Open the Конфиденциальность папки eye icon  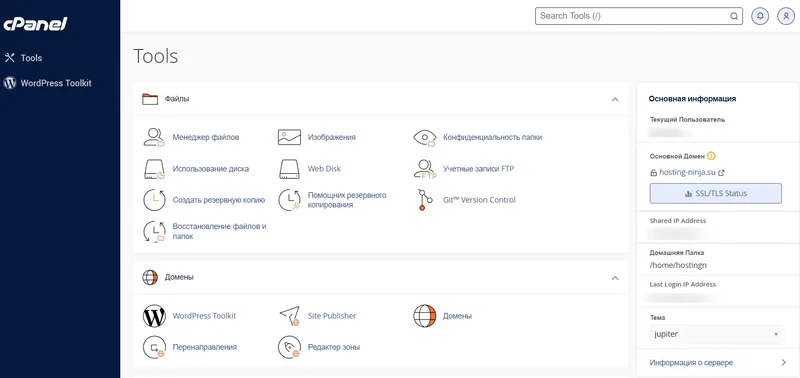[x=424, y=138]
